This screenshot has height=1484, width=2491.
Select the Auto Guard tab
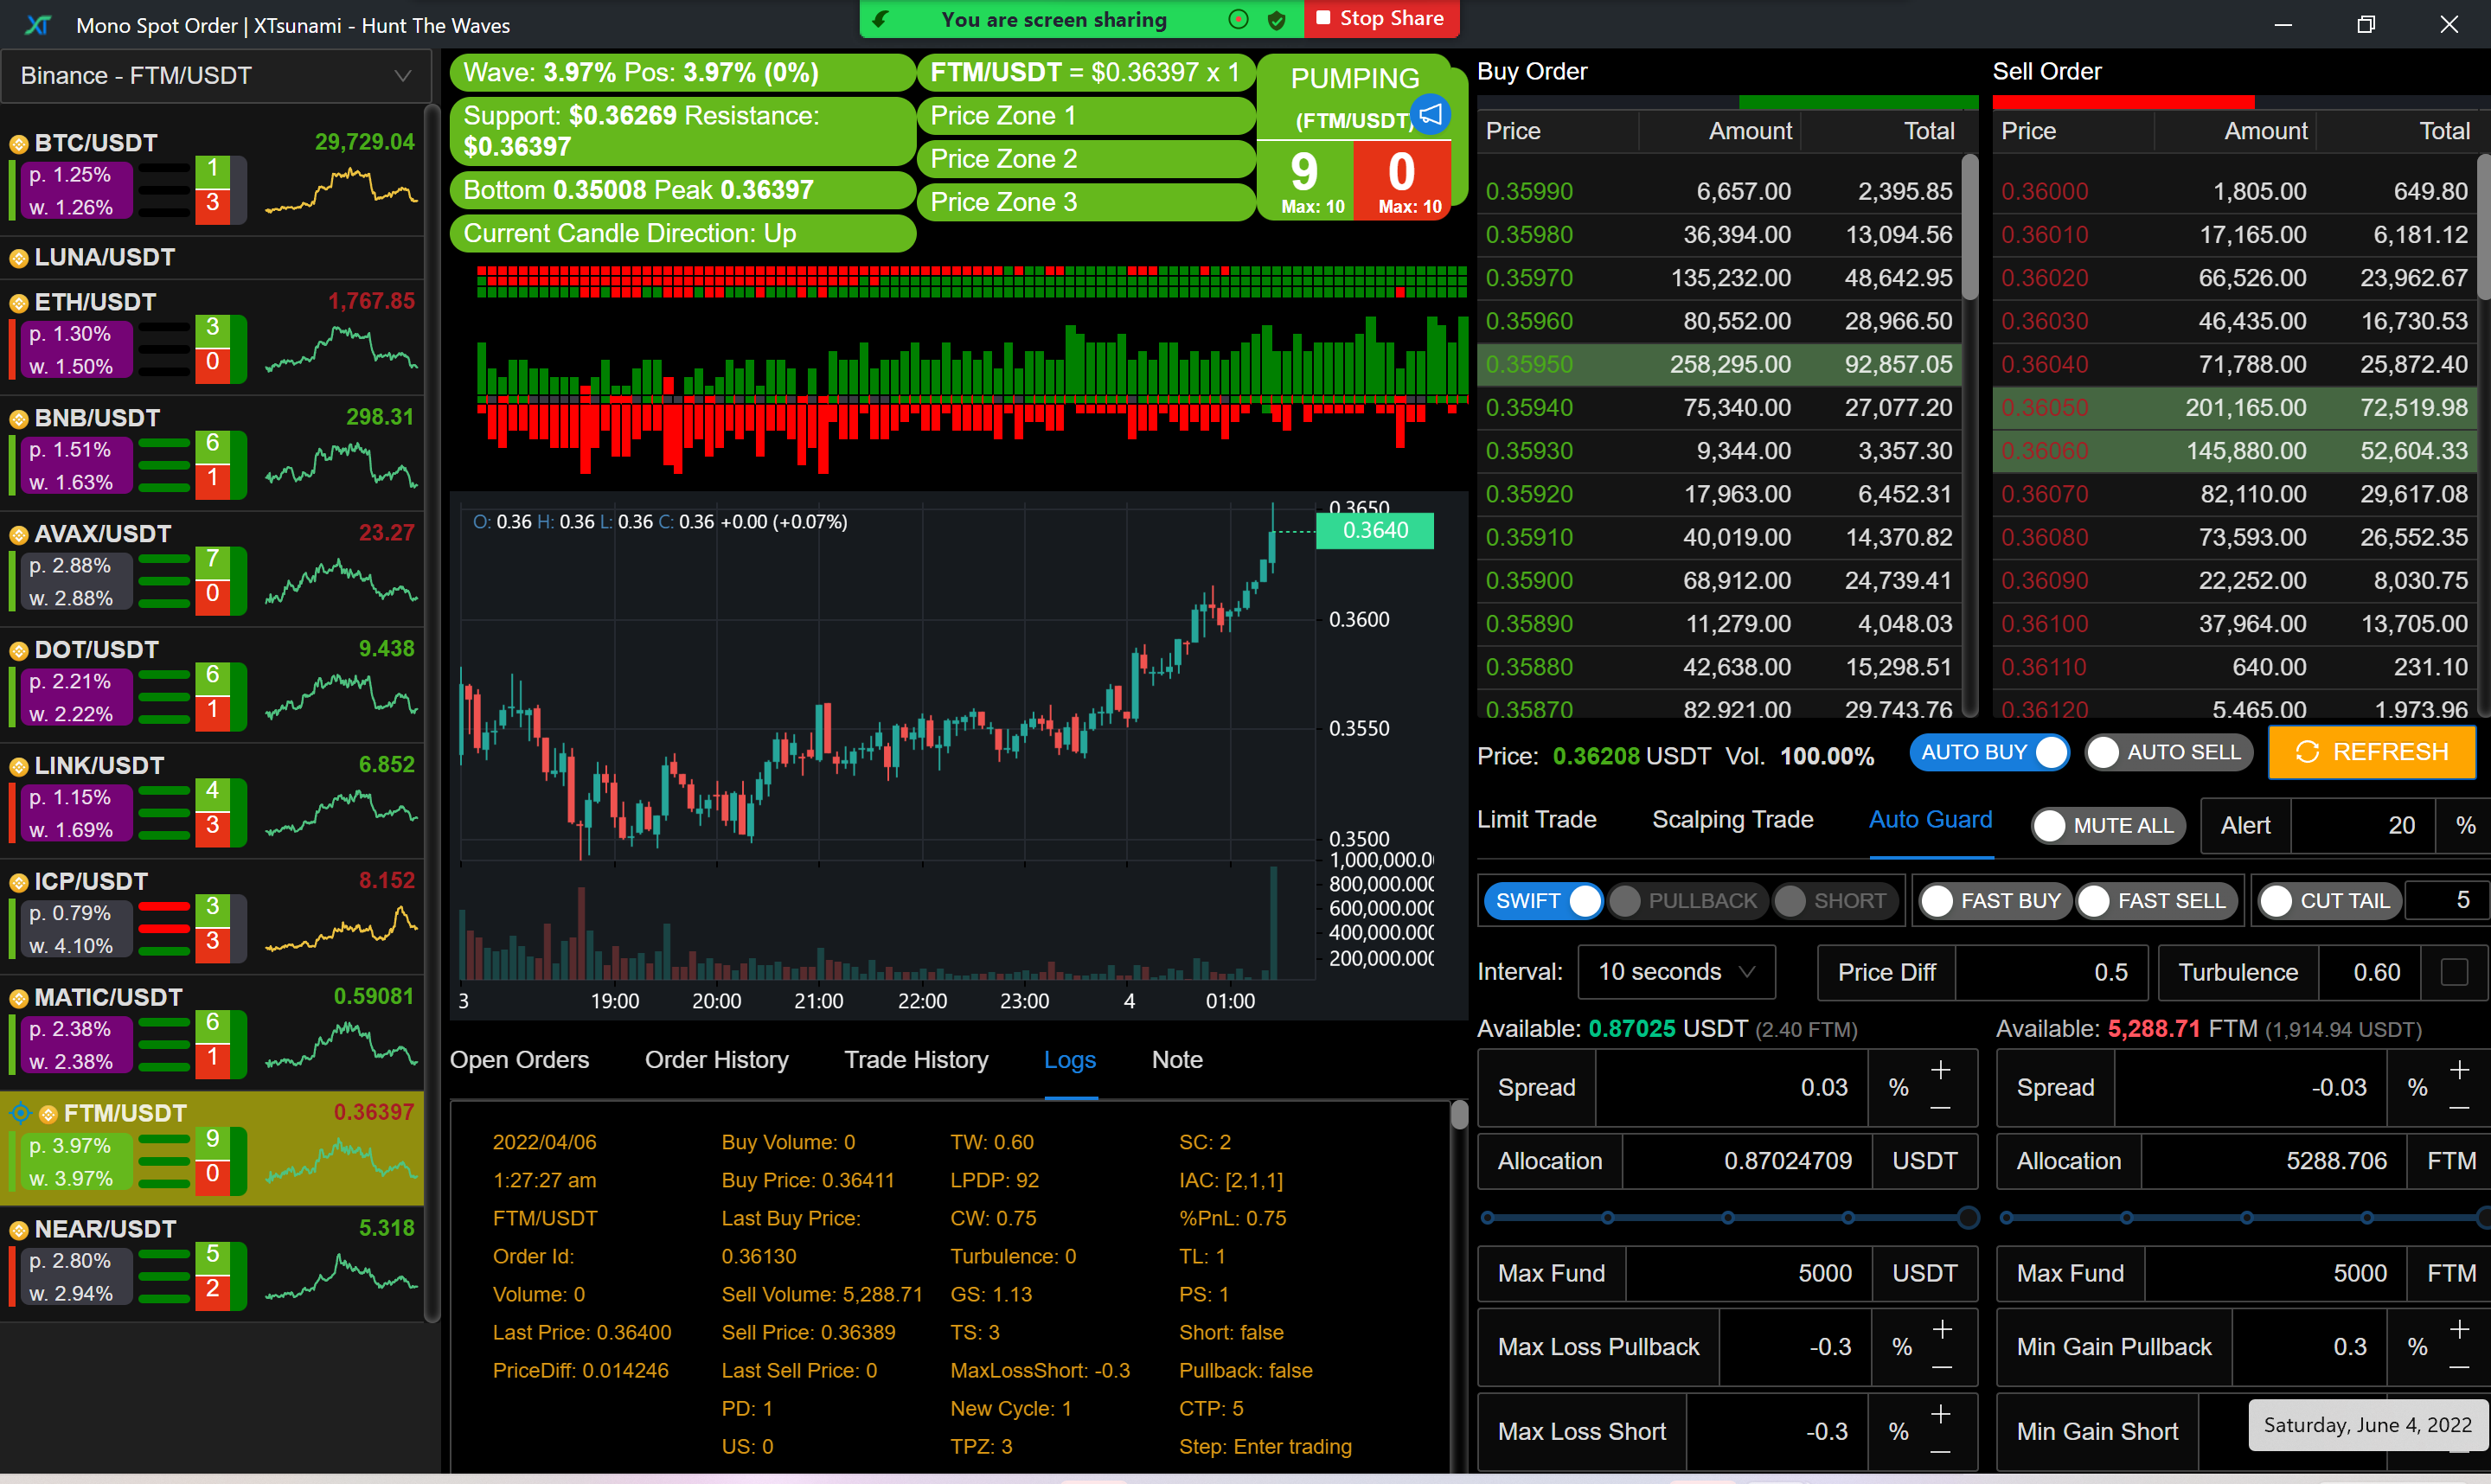tap(1930, 820)
